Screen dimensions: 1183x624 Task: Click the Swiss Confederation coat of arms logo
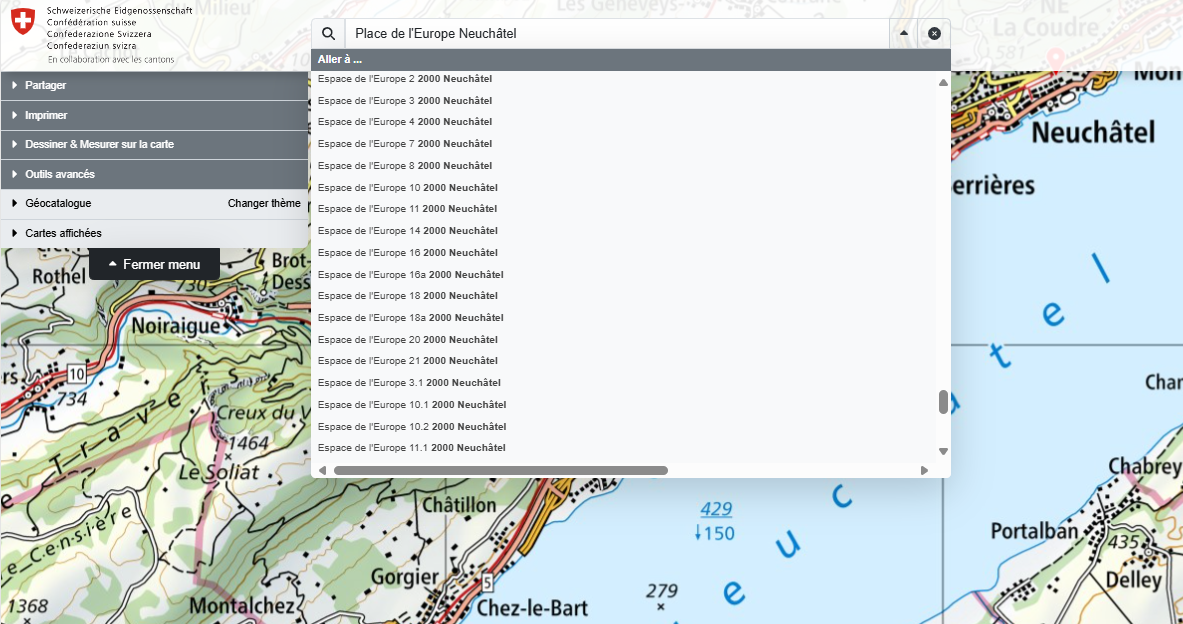[x=23, y=20]
